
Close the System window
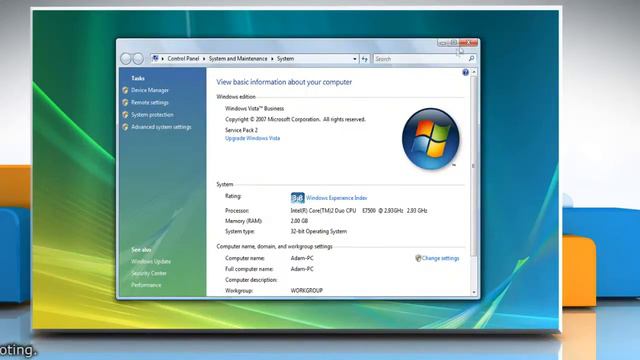coord(469,42)
